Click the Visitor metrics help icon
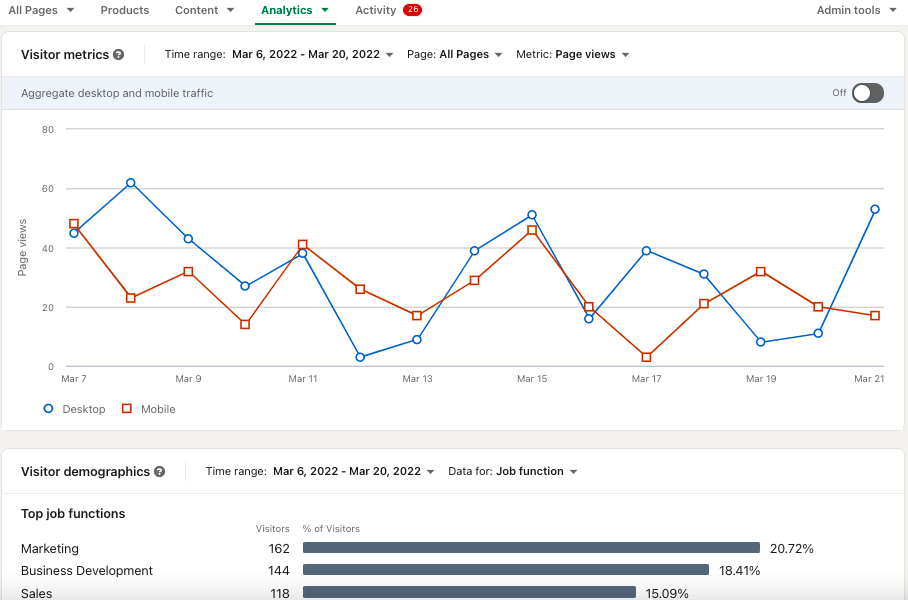Image resolution: width=908 pixels, height=600 pixels. coord(119,54)
